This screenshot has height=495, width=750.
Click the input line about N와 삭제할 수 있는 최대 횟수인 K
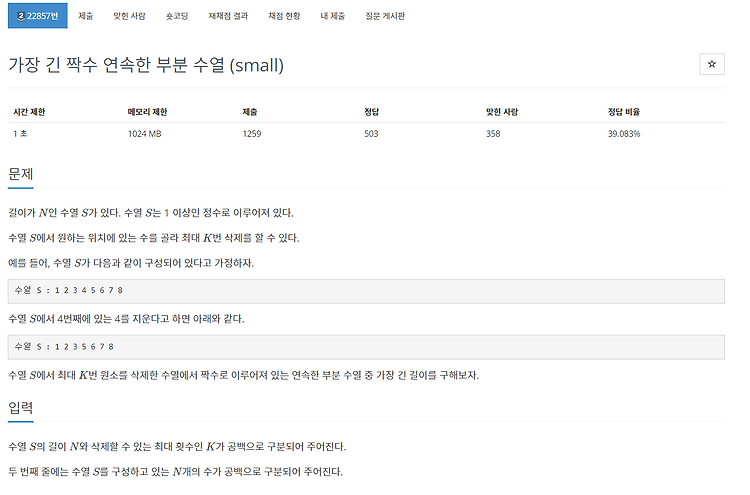pos(177,447)
